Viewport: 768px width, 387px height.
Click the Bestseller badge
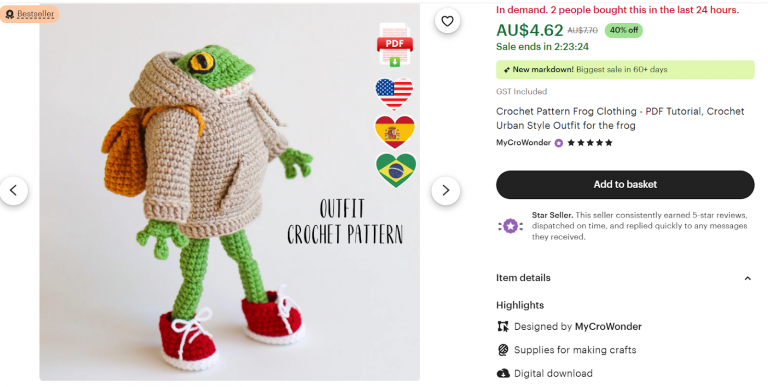(x=29, y=14)
